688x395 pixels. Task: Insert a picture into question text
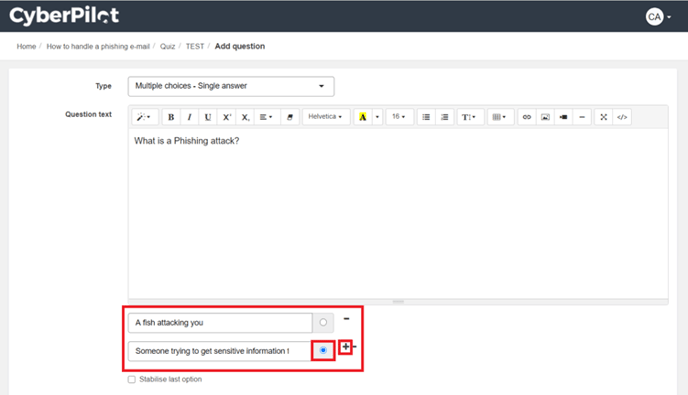pos(545,117)
